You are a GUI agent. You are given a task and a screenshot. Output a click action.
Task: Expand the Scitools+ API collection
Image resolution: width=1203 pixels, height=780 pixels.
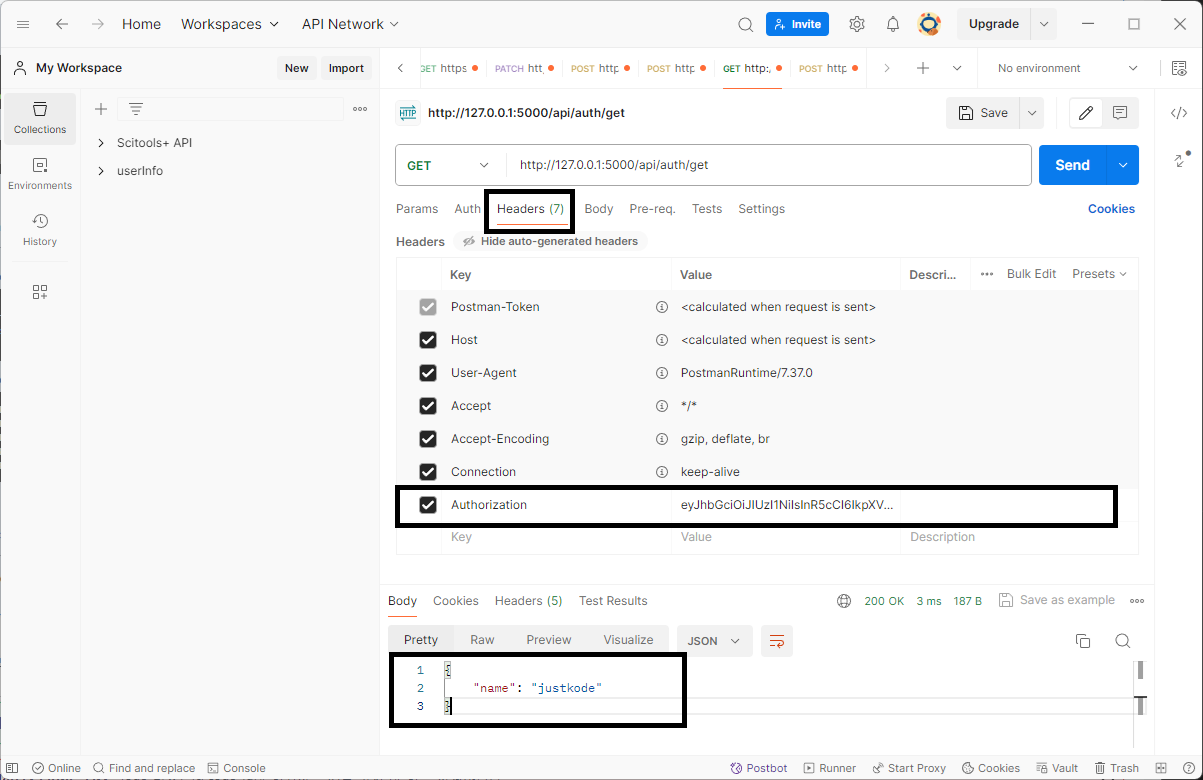[x=101, y=143]
